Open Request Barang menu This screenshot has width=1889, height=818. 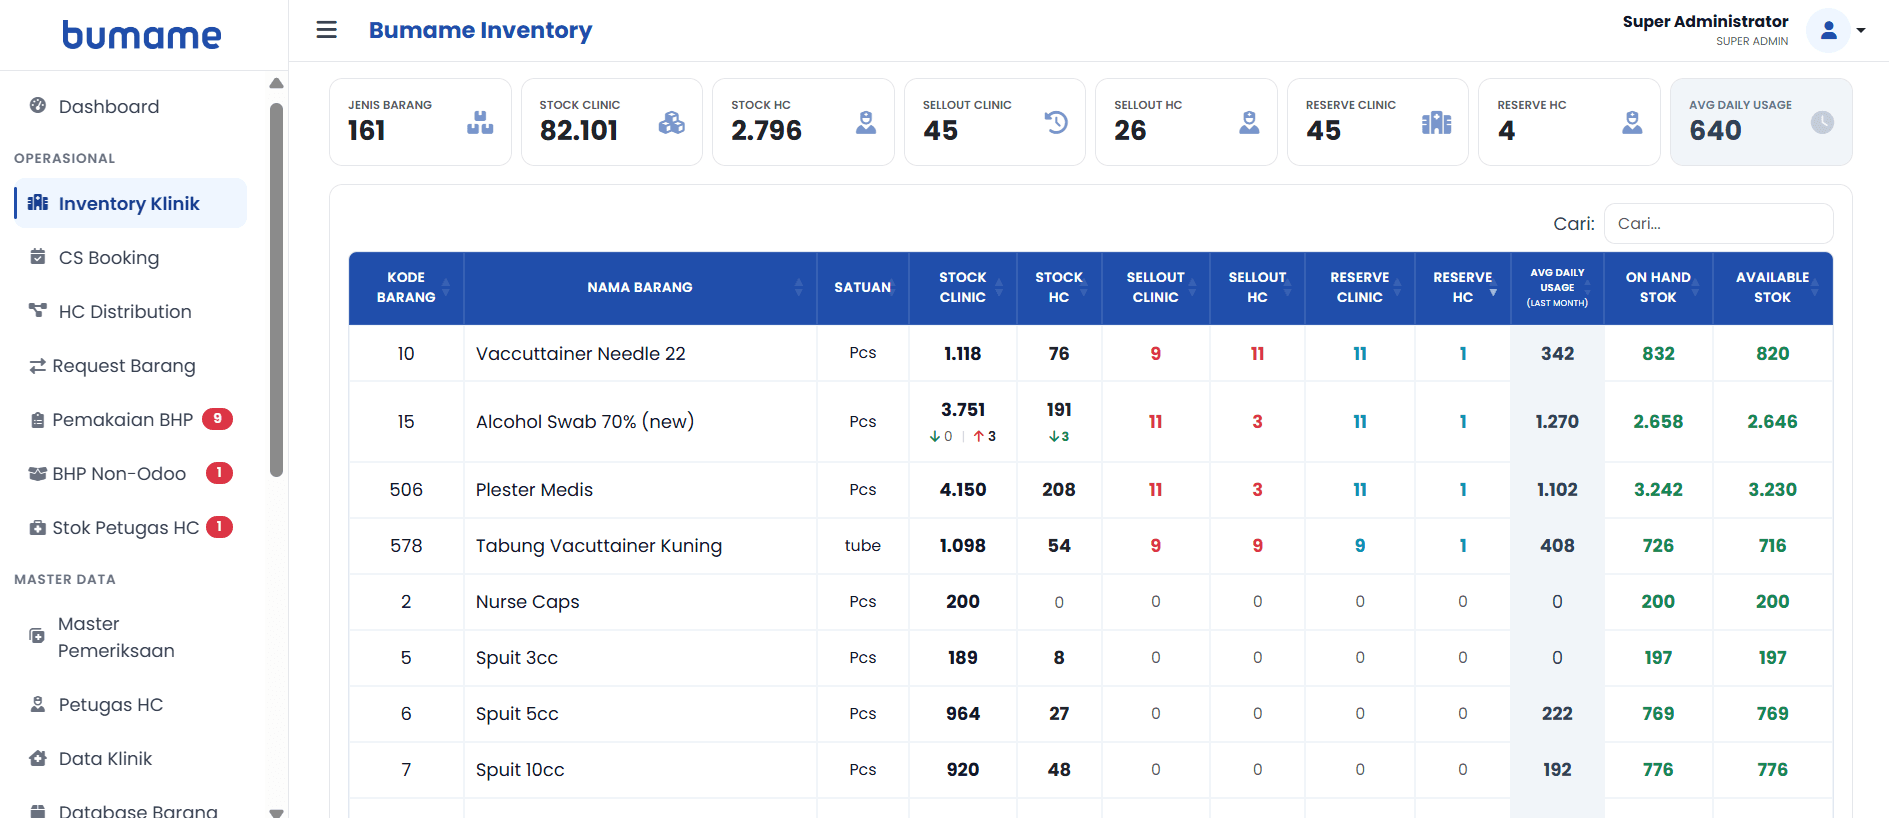[x=130, y=366]
